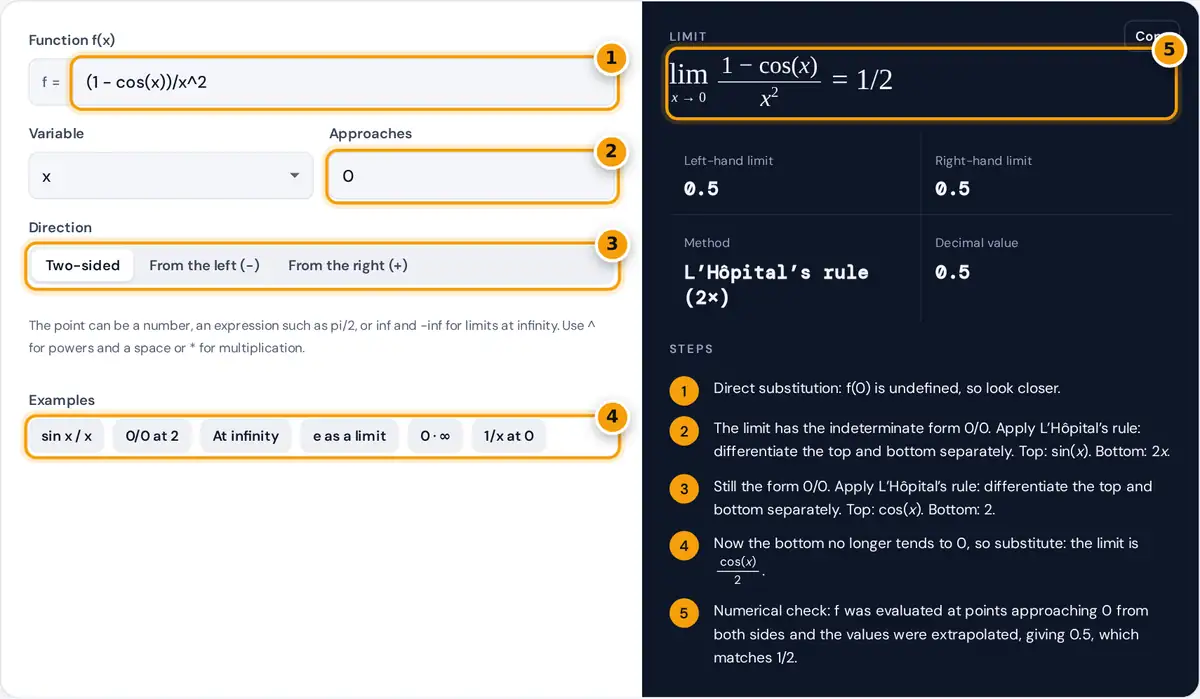Load the 0·∞ example
The image size is (1200, 699).
(435, 436)
